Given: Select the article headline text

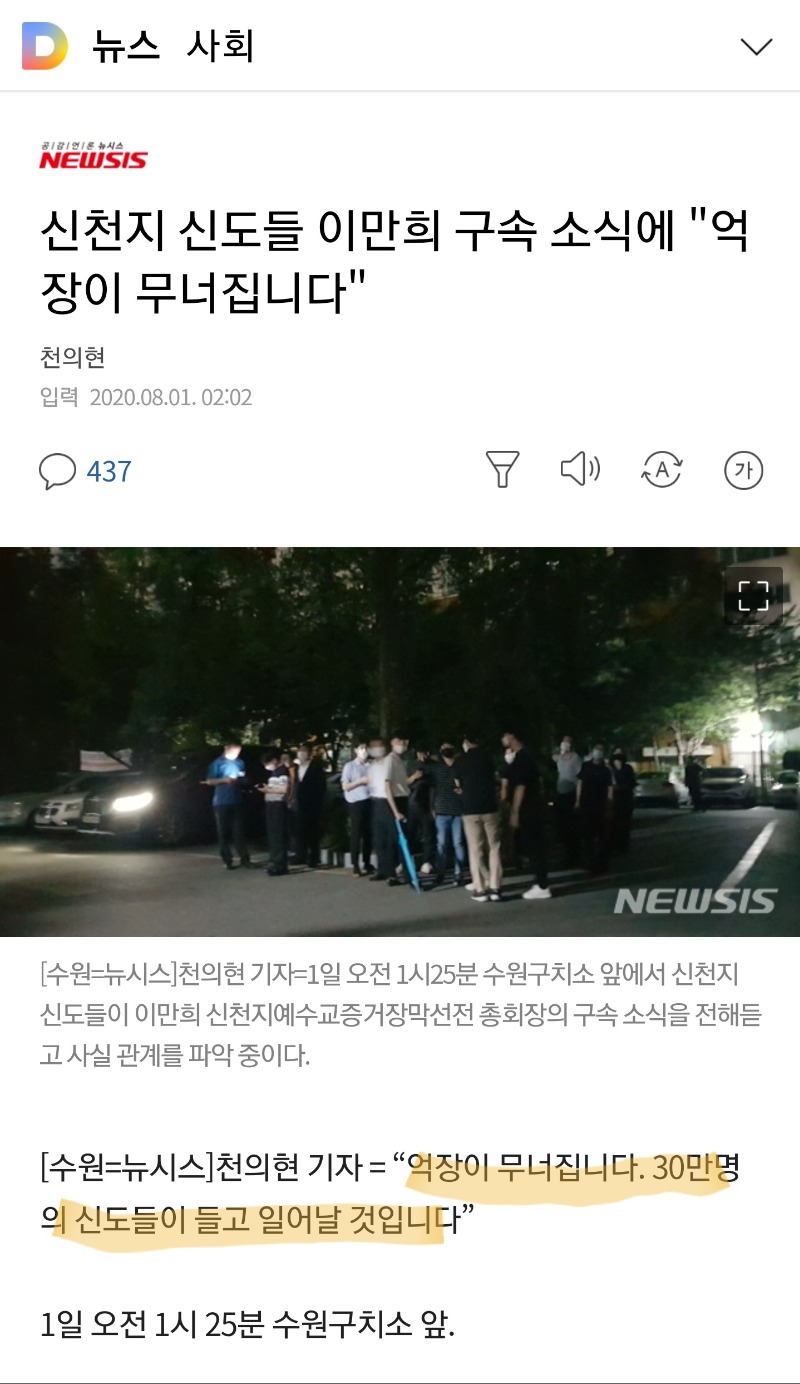Looking at the screenshot, I should (395, 261).
